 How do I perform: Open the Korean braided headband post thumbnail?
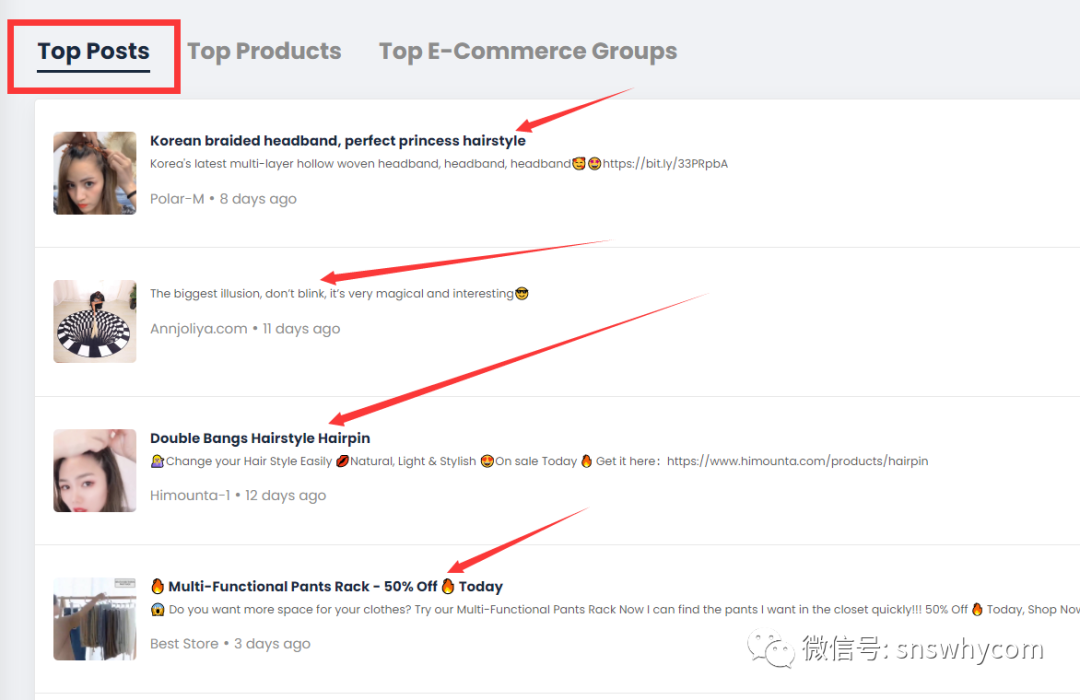(95, 173)
